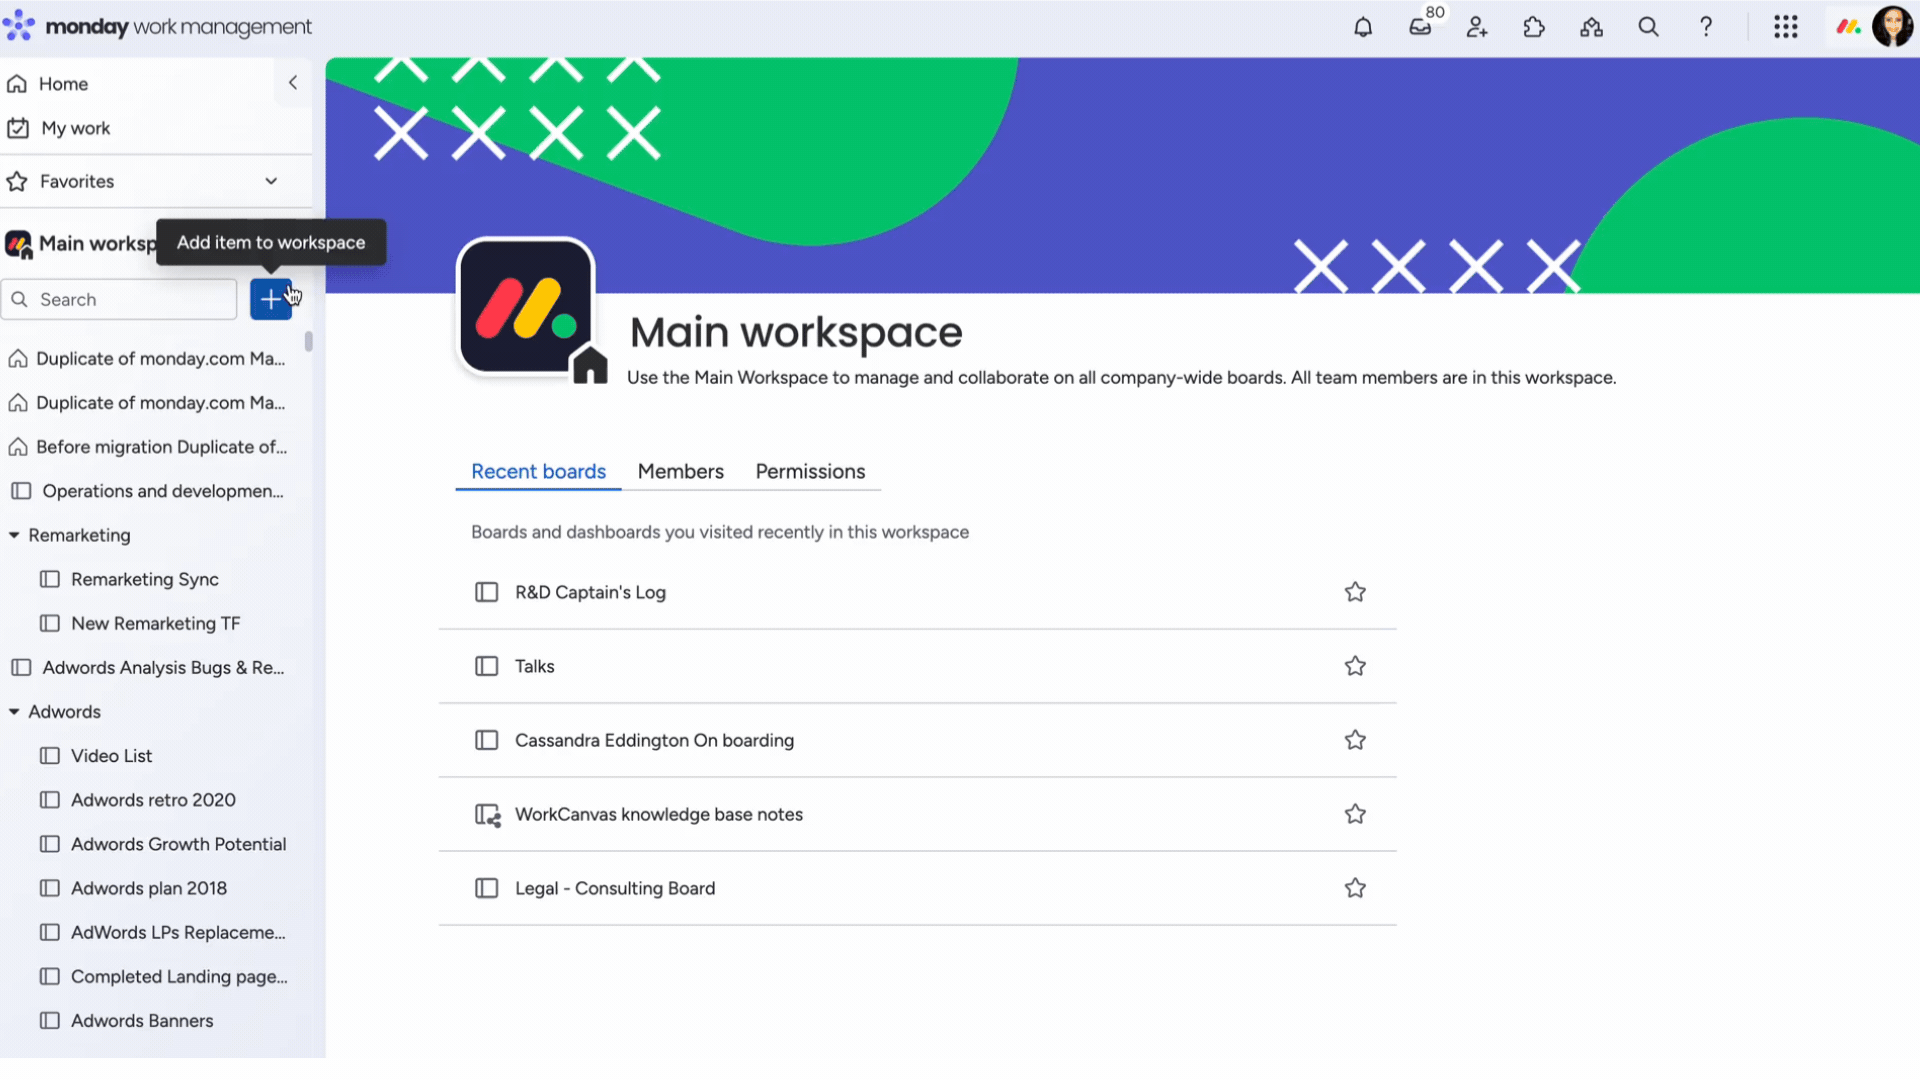Open the user profile avatar

point(1892,27)
